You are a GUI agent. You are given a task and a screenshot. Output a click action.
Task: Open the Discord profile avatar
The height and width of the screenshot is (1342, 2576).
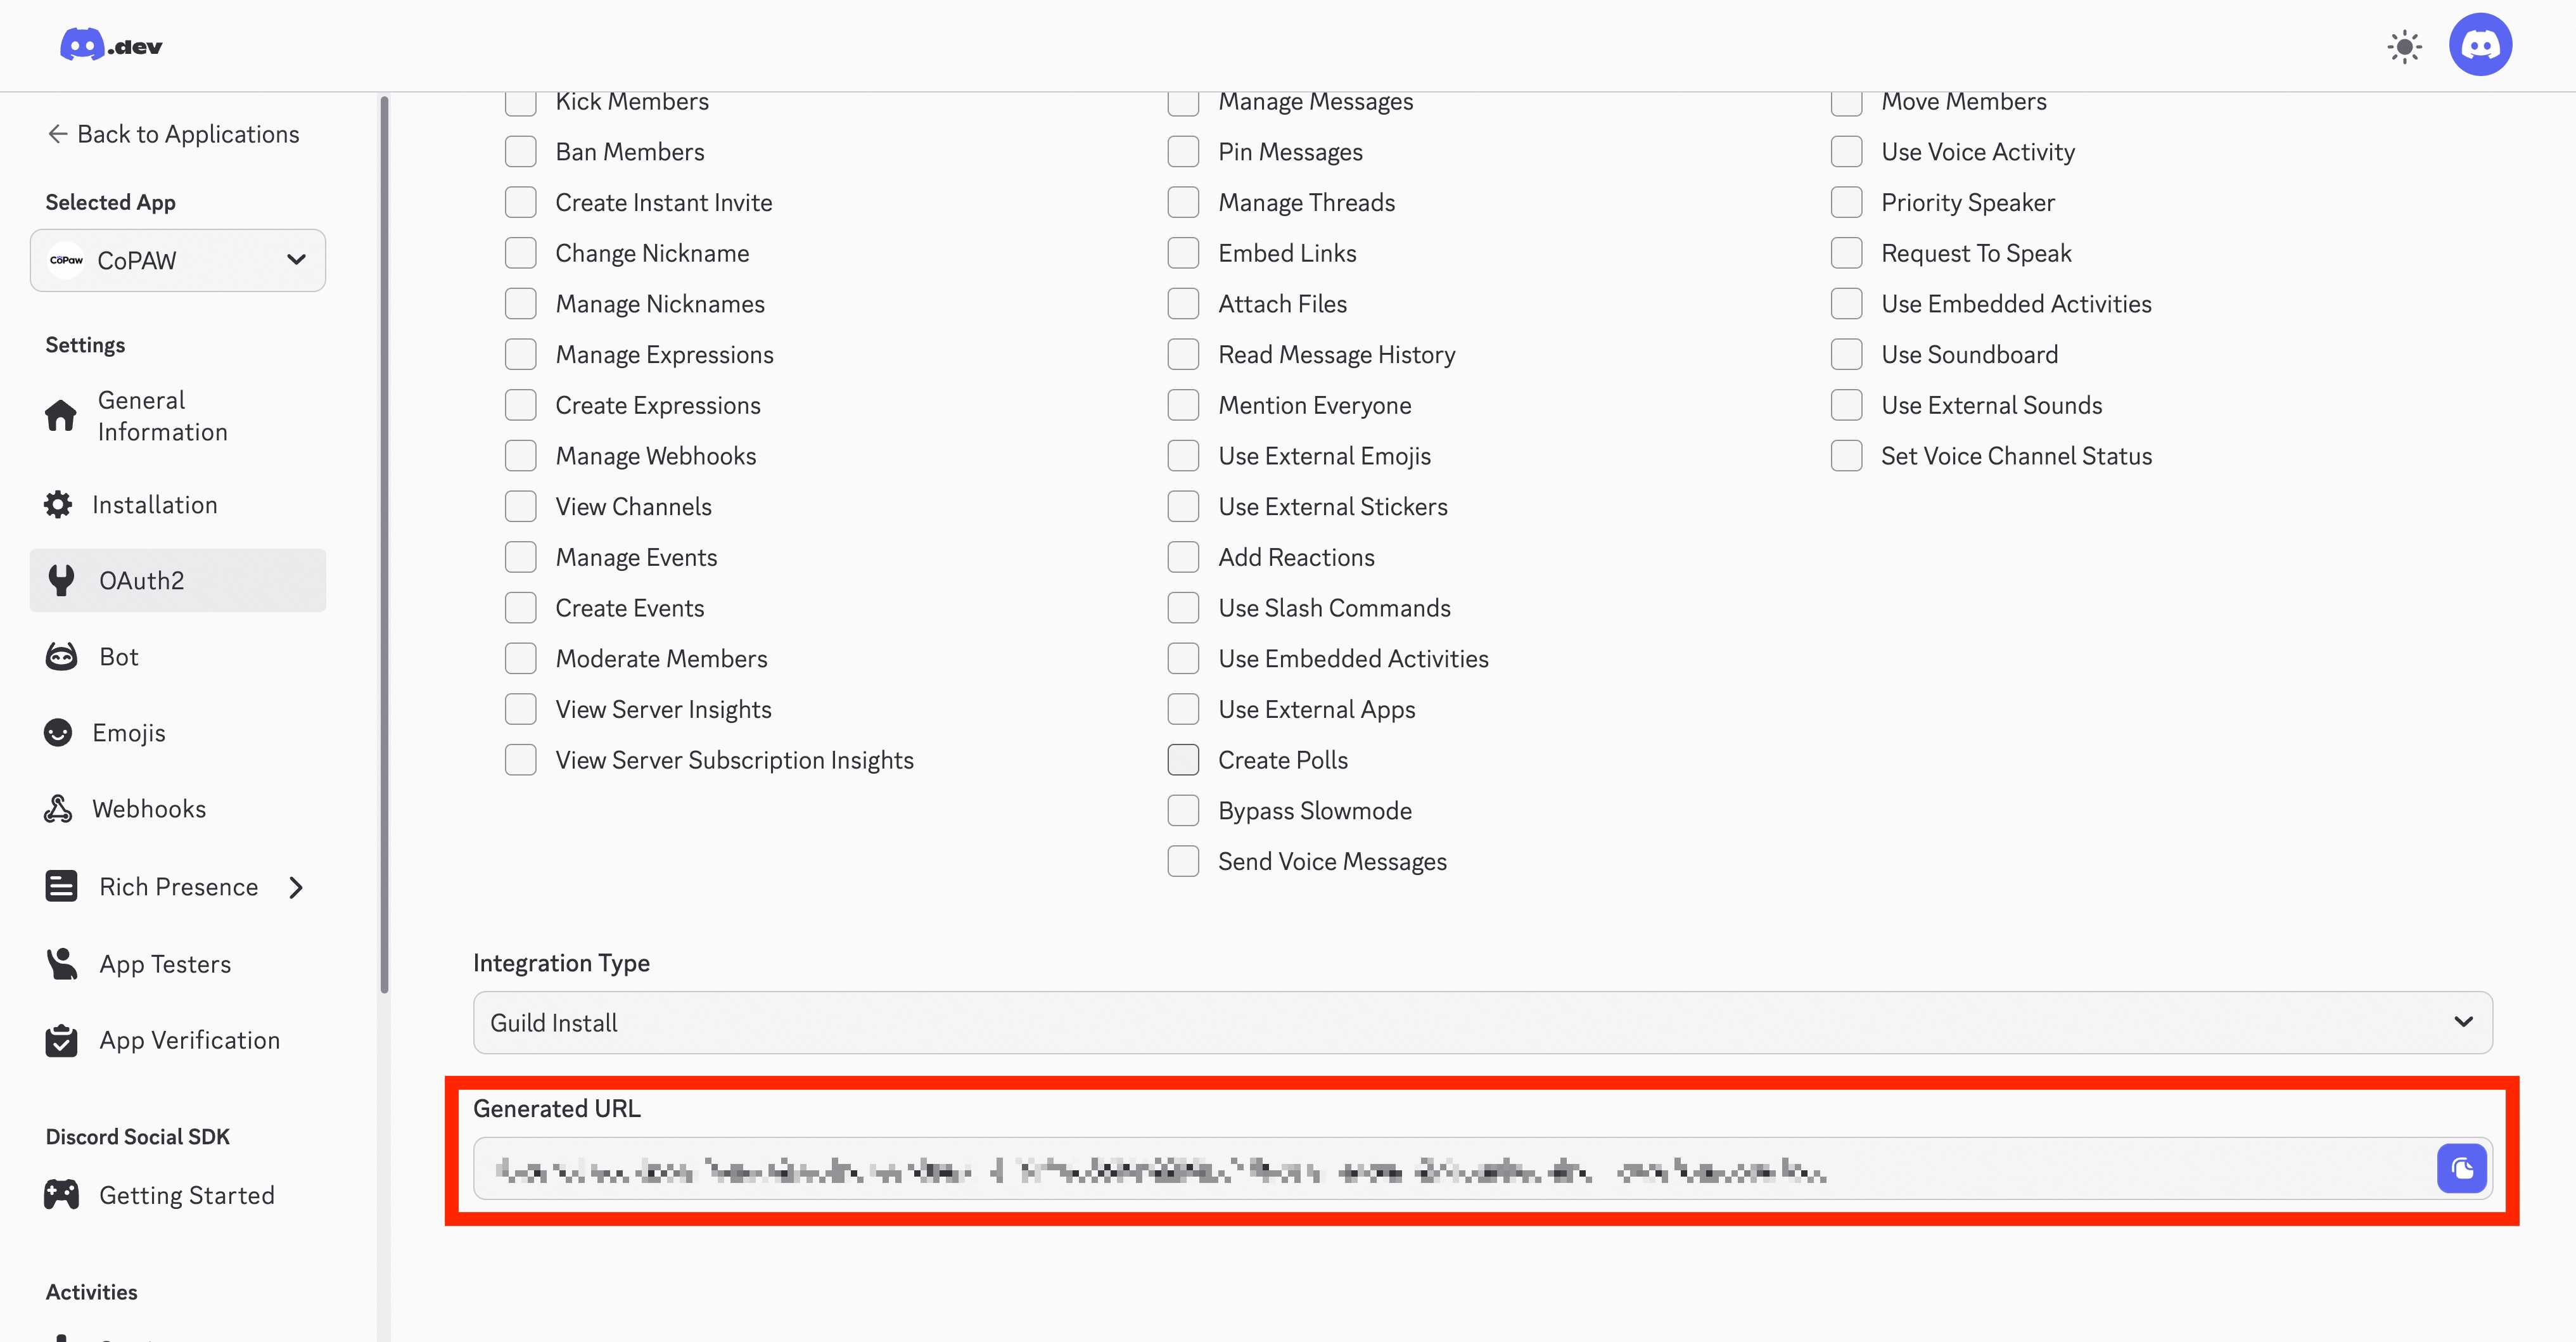point(2480,45)
